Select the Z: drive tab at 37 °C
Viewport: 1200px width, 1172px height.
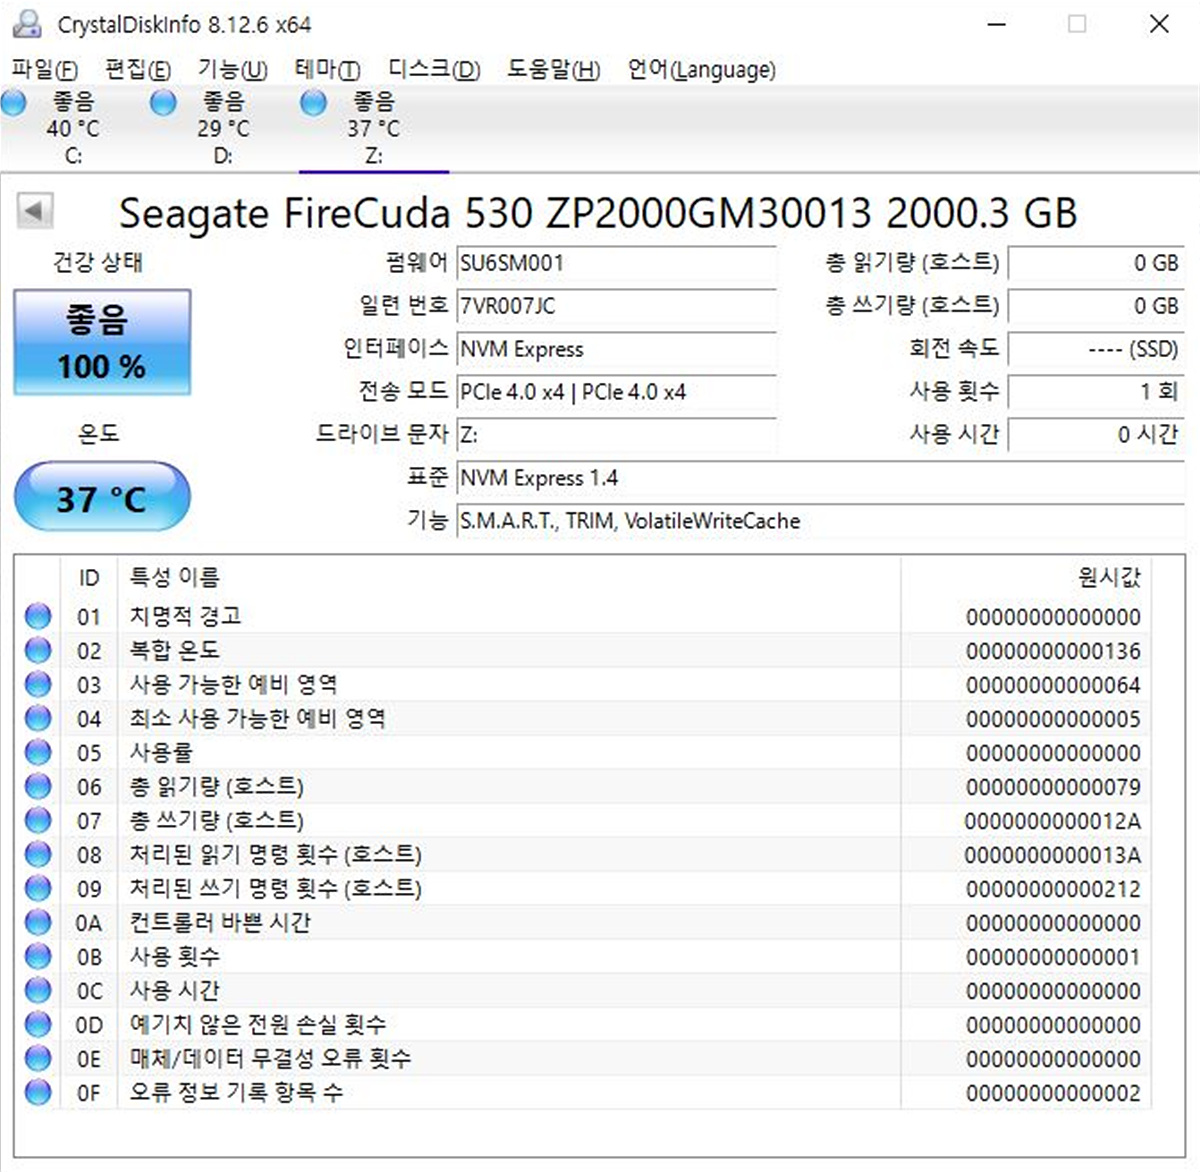coord(372,128)
